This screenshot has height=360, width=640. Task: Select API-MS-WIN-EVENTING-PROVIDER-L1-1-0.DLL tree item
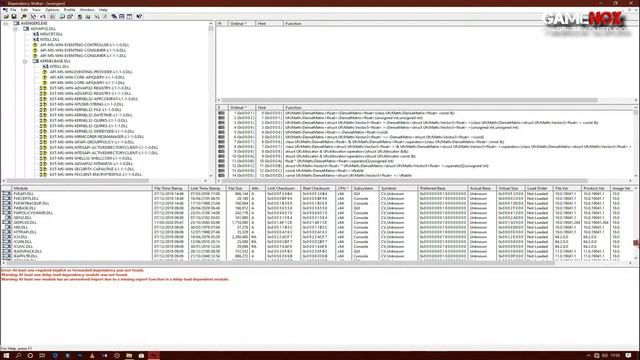pyautogui.click(x=91, y=72)
